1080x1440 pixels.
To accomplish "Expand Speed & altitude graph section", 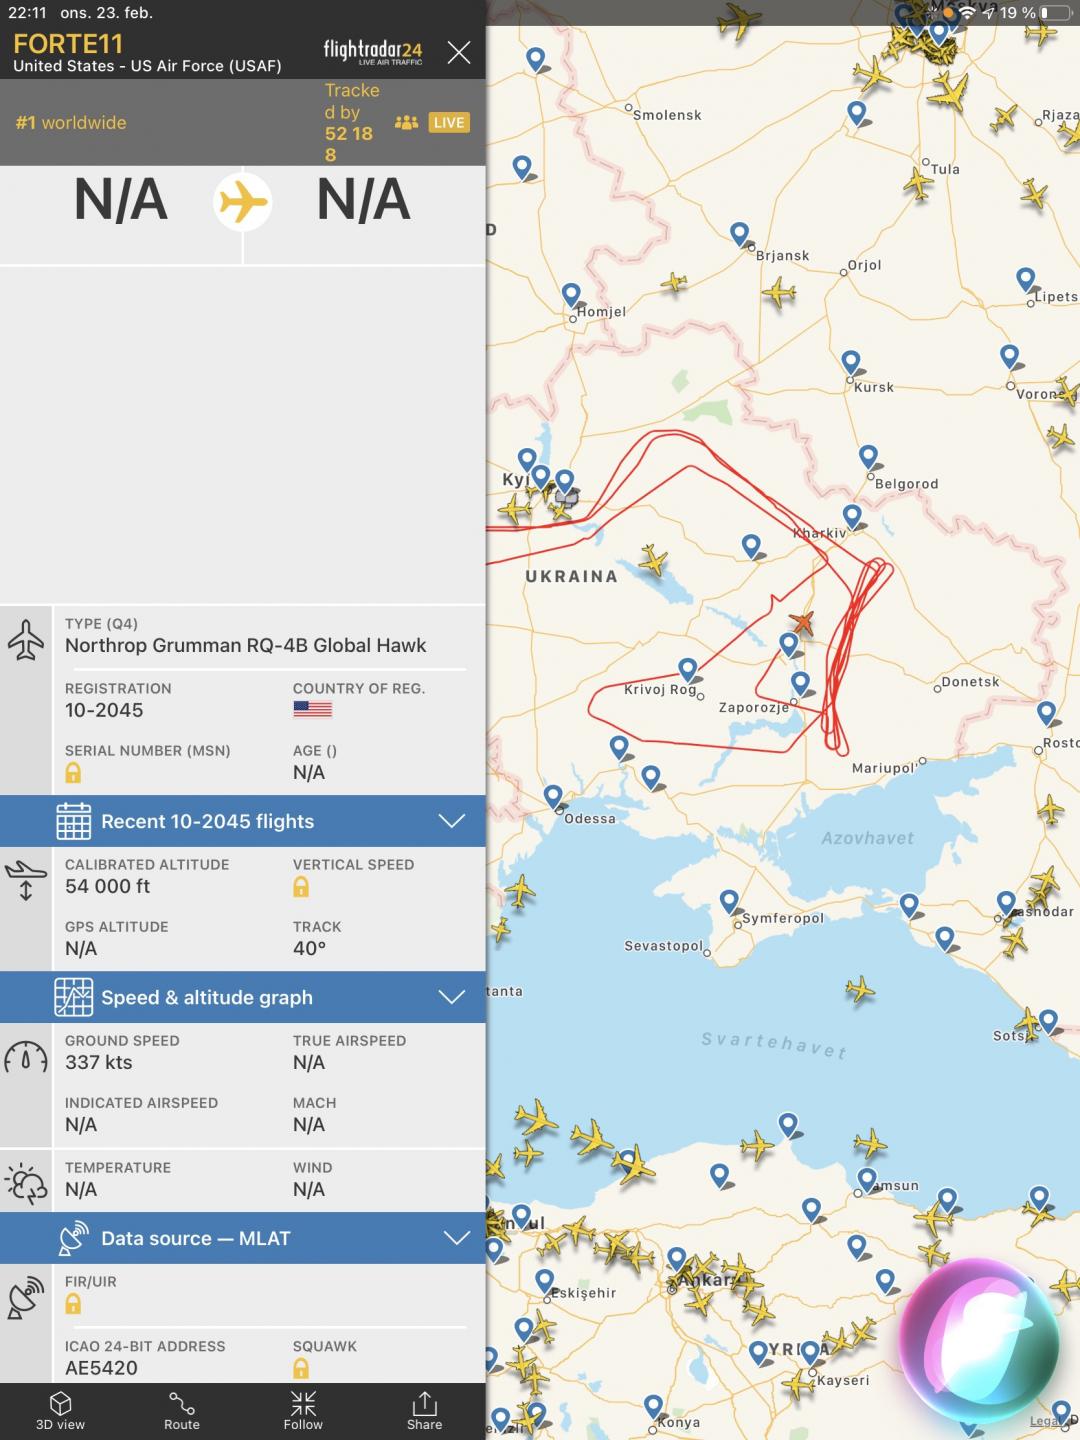I will [x=243, y=997].
